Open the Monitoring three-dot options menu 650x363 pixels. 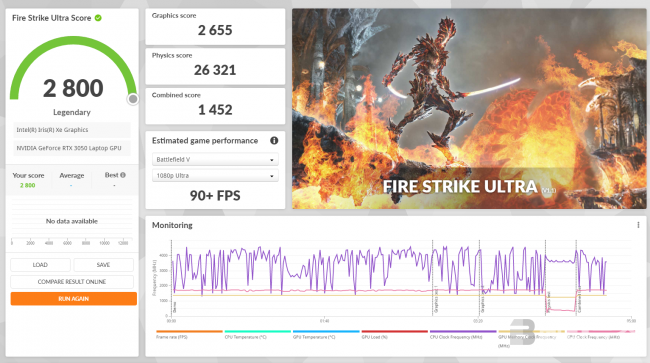point(638,225)
